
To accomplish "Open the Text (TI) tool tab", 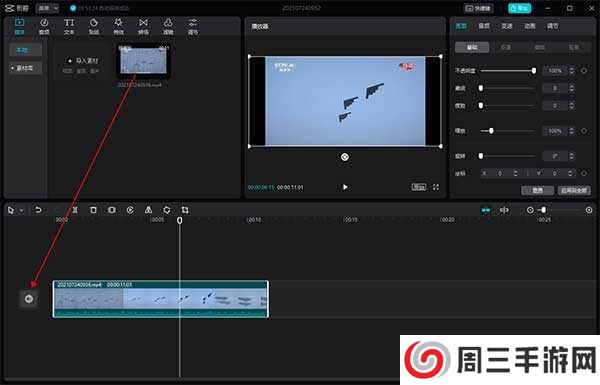I will coord(69,26).
